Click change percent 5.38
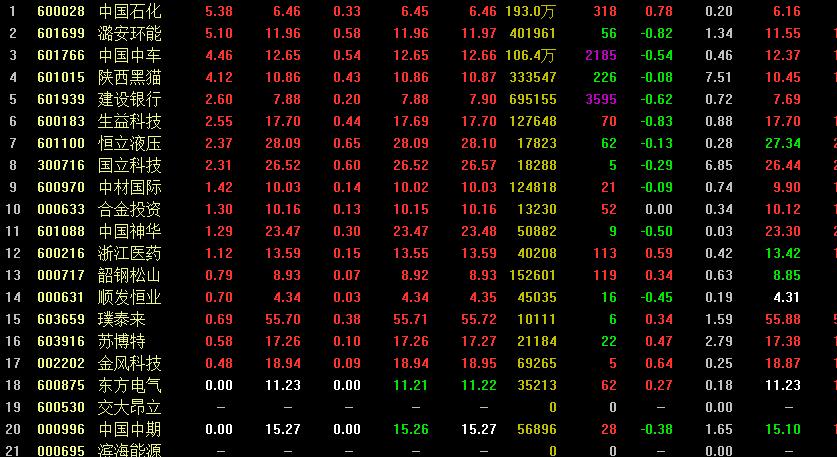Viewport: 837px width, 457px height. coord(219,11)
